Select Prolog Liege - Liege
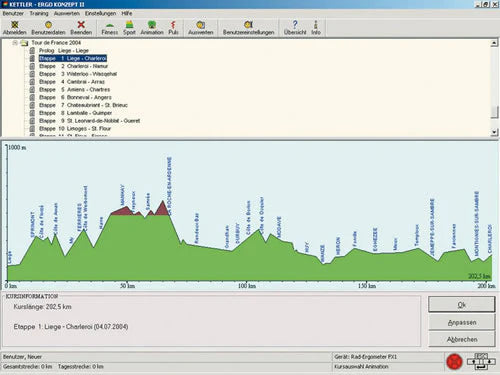This screenshot has height=375, width=500. (64, 51)
